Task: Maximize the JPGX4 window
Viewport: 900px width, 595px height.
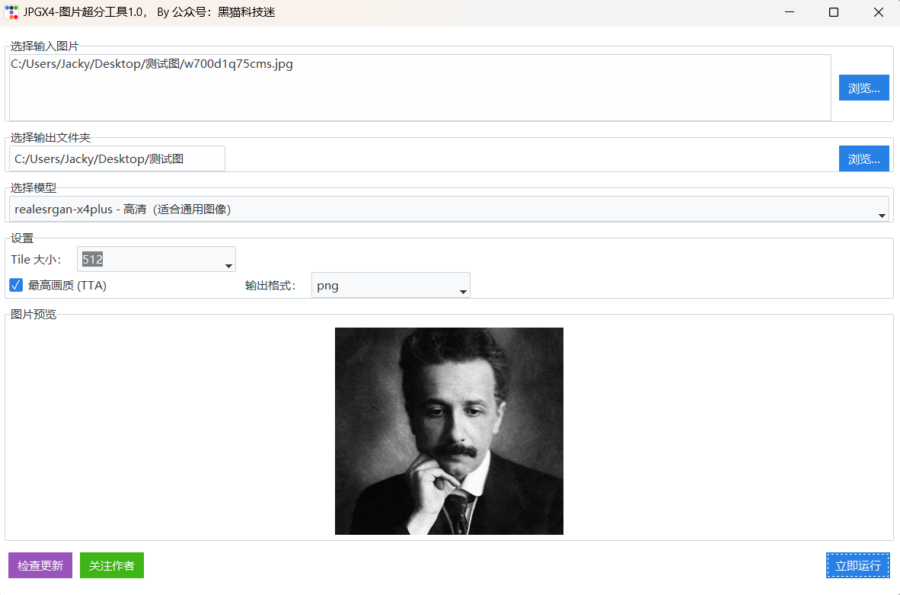Action: (833, 12)
